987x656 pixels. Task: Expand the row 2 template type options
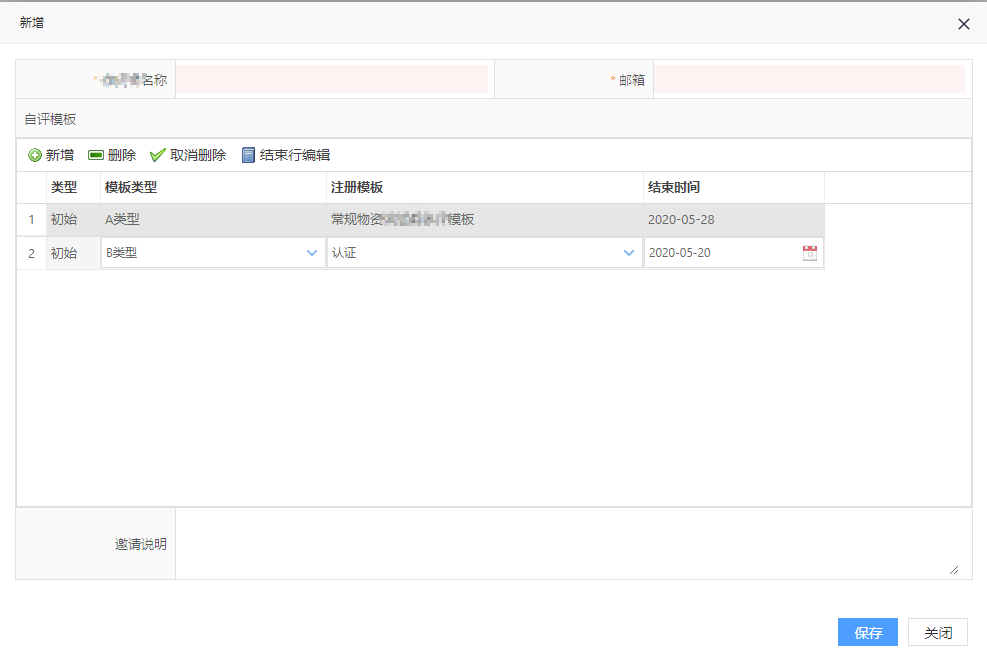pos(310,252)
